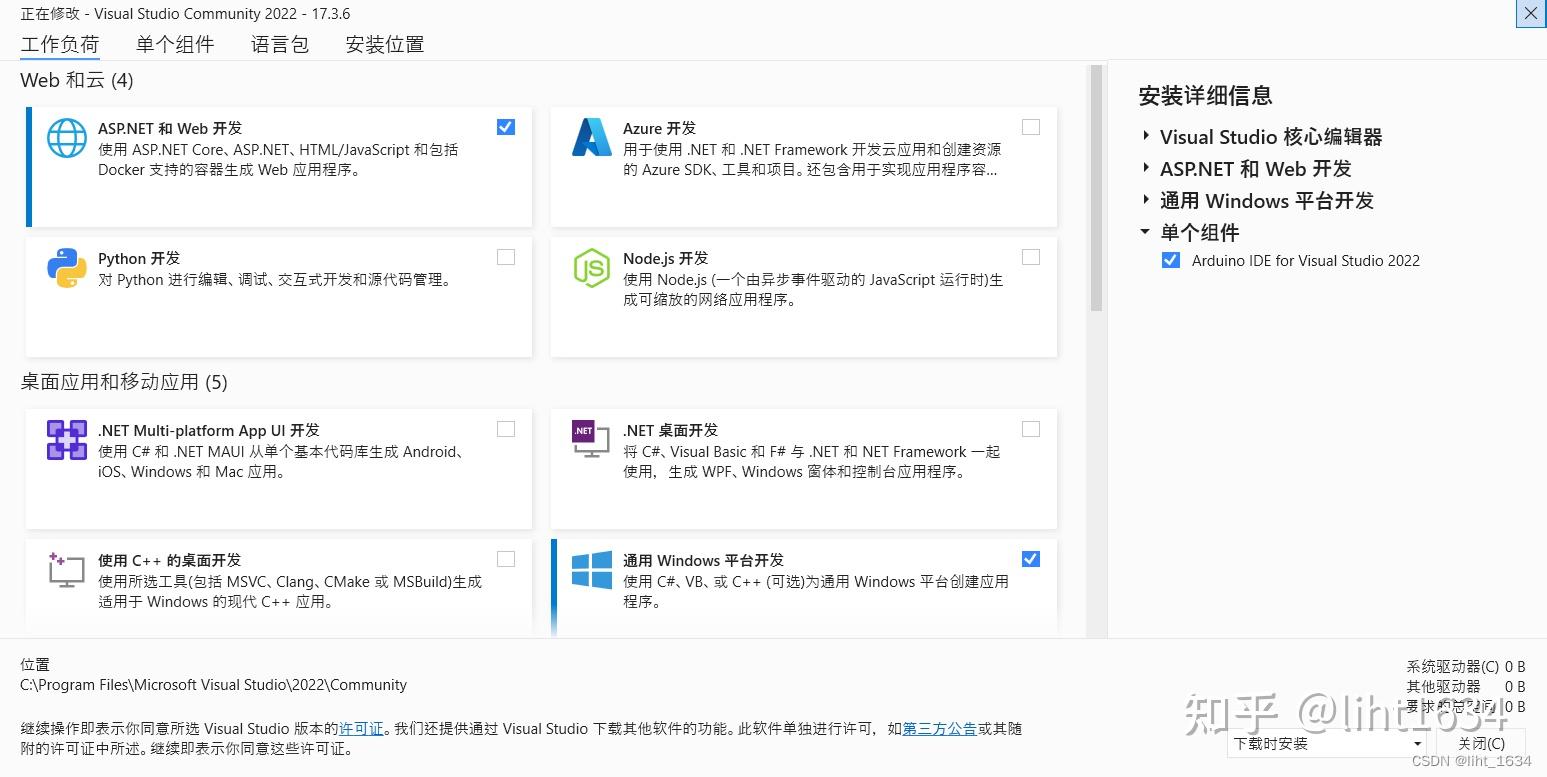The image size is (1547, 777).
Task: Click the Azure development logo icon
Action: click(591, 138)
